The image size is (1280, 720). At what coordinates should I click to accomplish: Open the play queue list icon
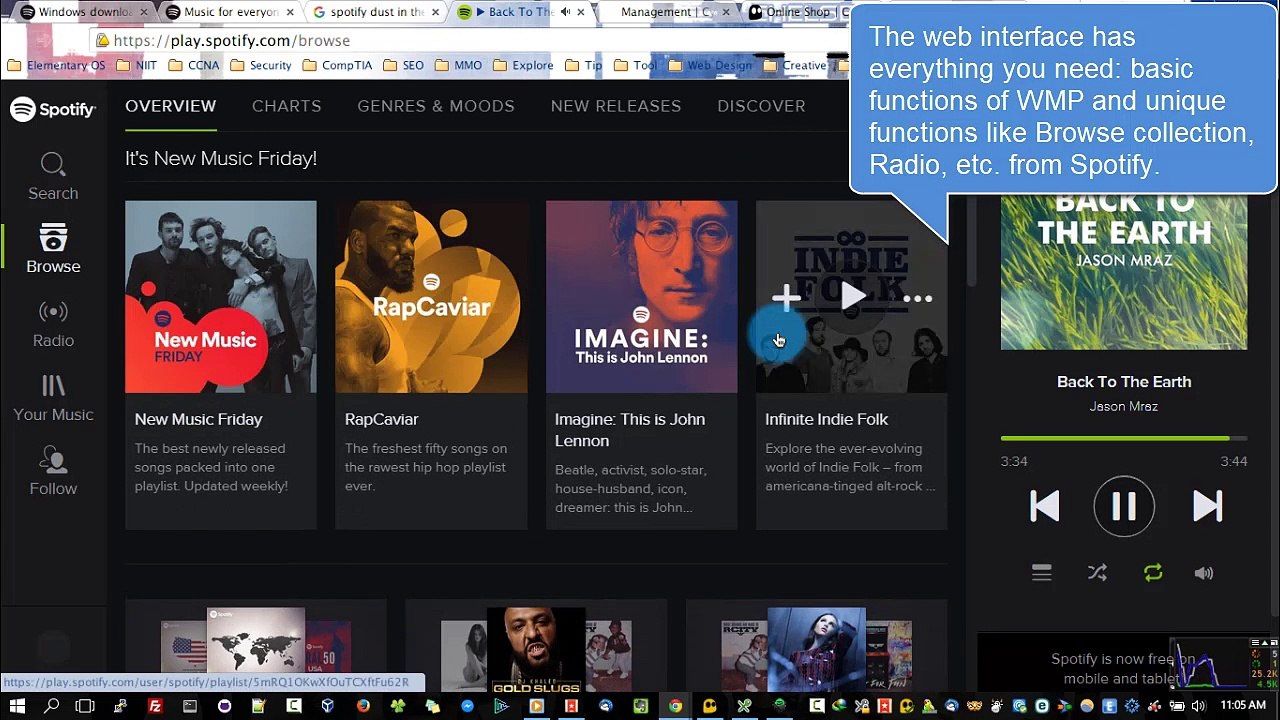tap(1041, 573)
